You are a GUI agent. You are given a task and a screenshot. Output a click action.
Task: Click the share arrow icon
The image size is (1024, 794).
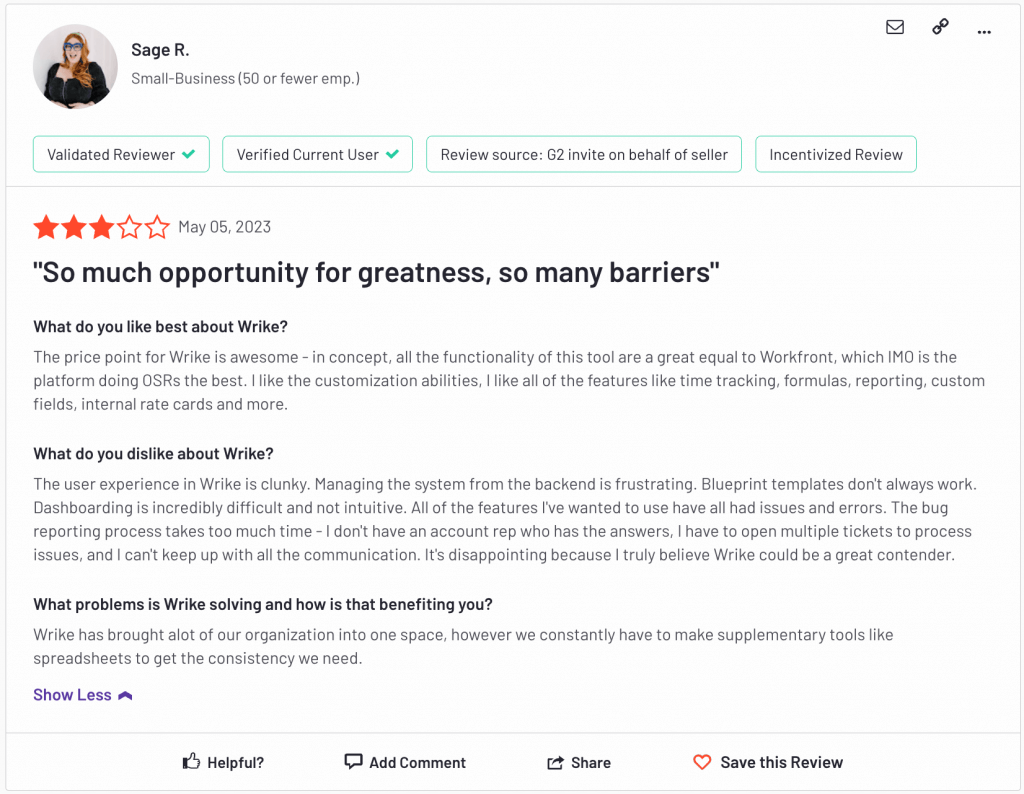point(555,762)
